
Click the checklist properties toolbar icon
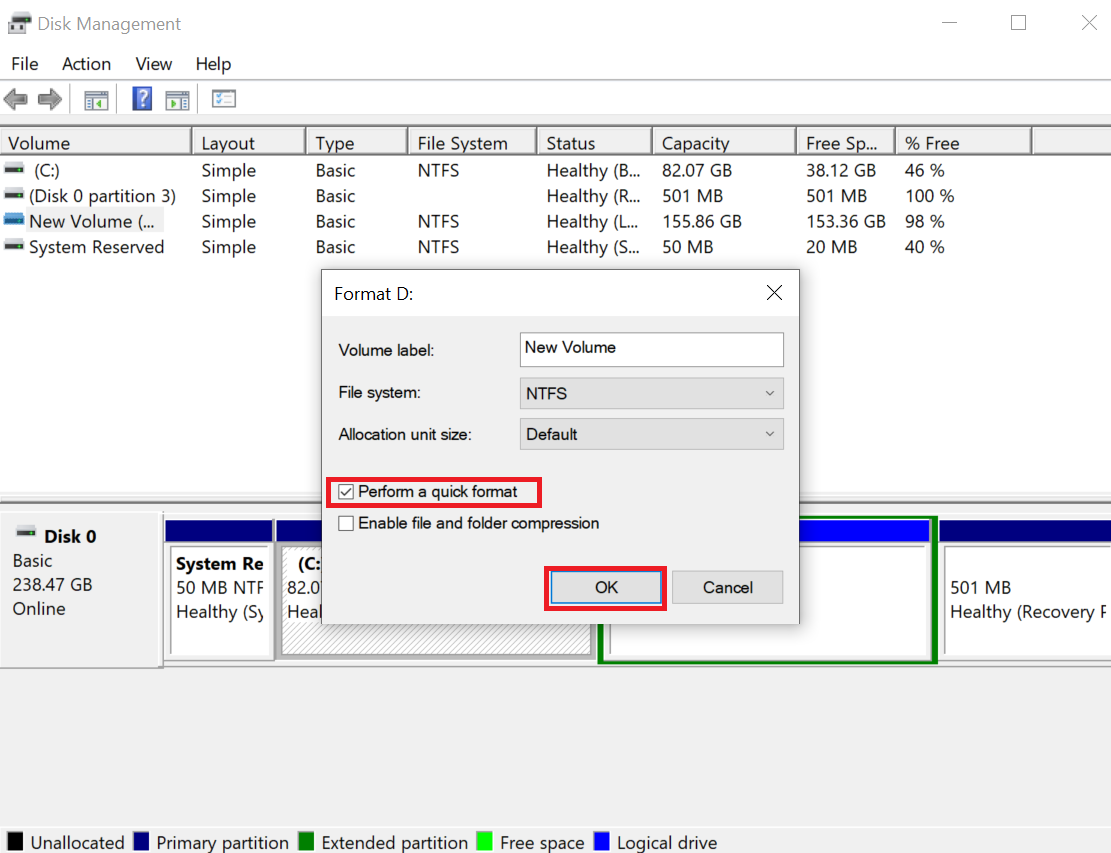223,98
